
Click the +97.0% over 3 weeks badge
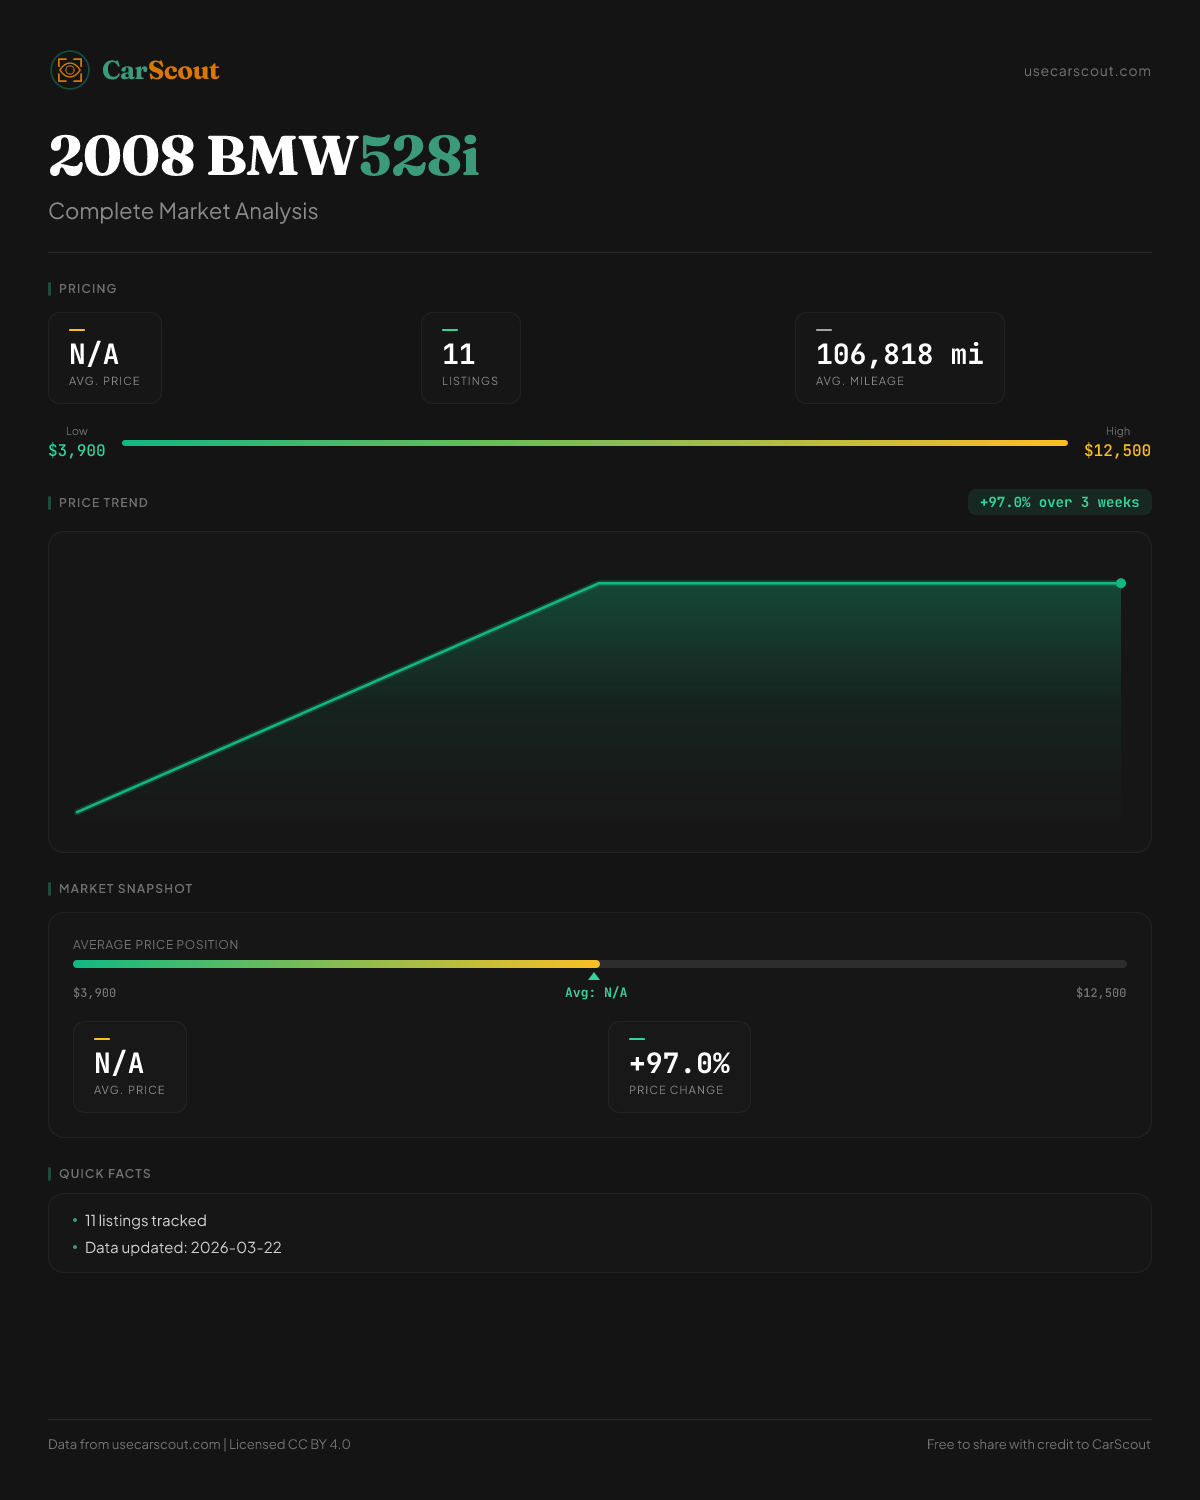(x=1059, y=502)
